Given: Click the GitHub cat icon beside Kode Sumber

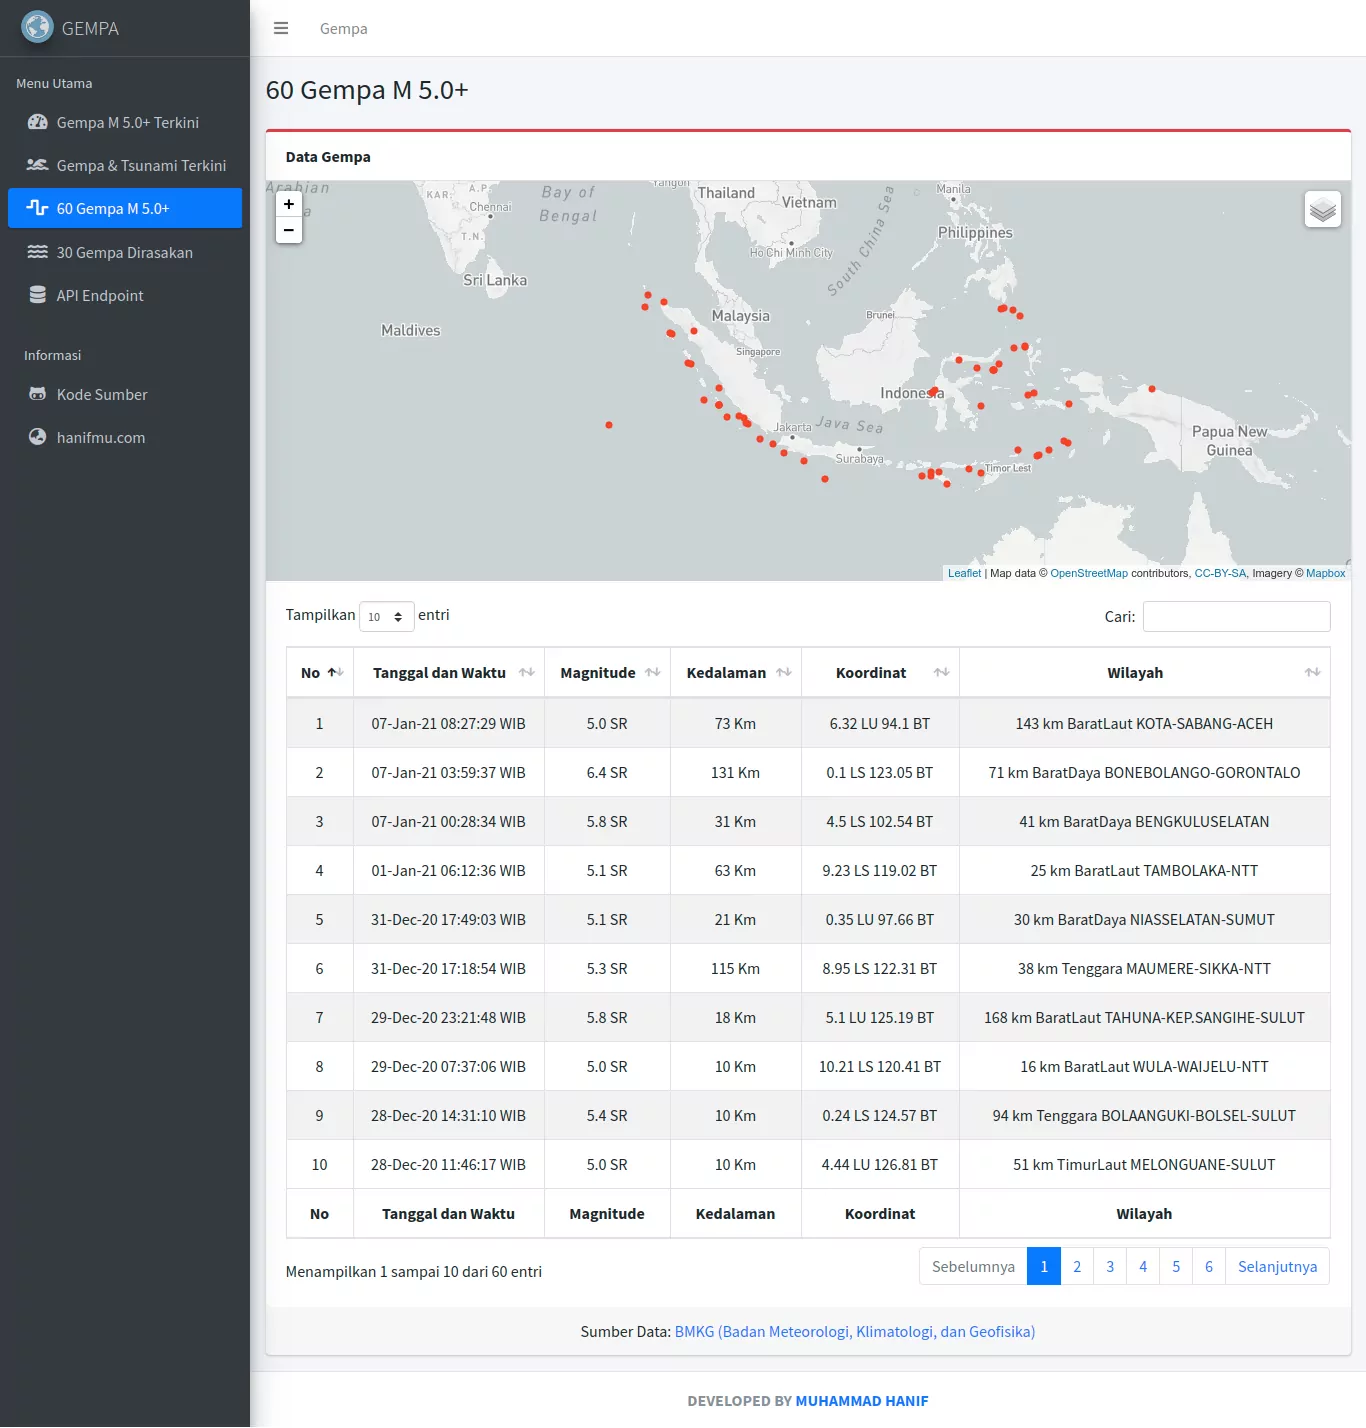Looking at the screenshot, I should click(37, 394).
